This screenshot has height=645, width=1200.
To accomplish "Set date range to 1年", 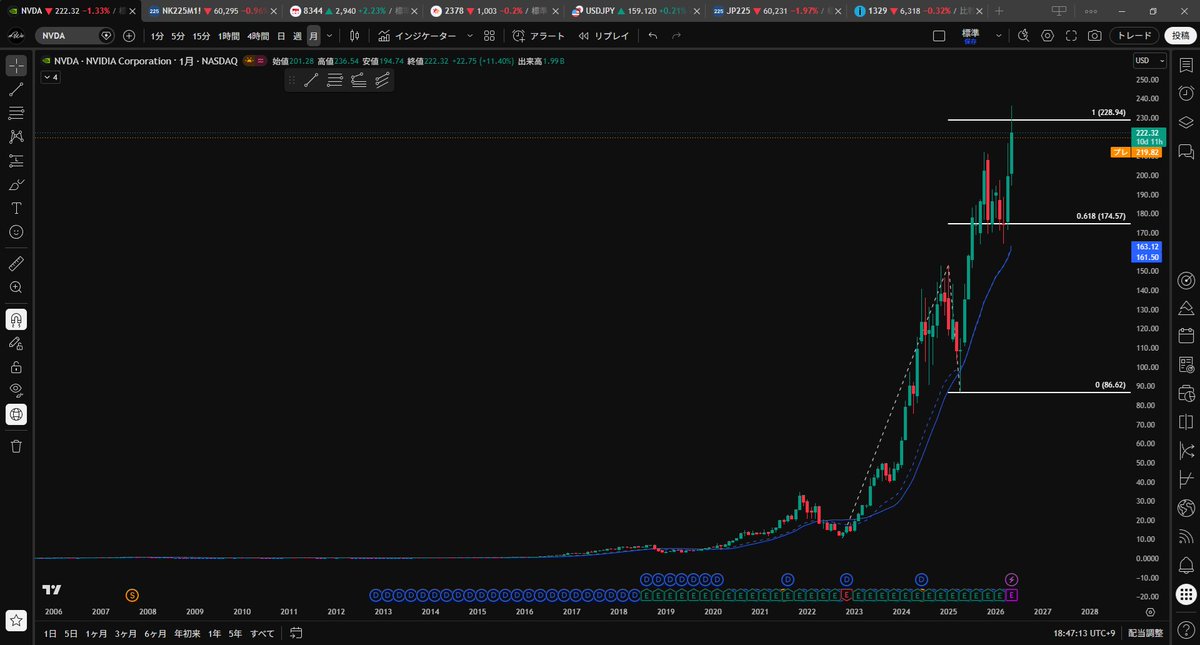I will click(214, 633).
